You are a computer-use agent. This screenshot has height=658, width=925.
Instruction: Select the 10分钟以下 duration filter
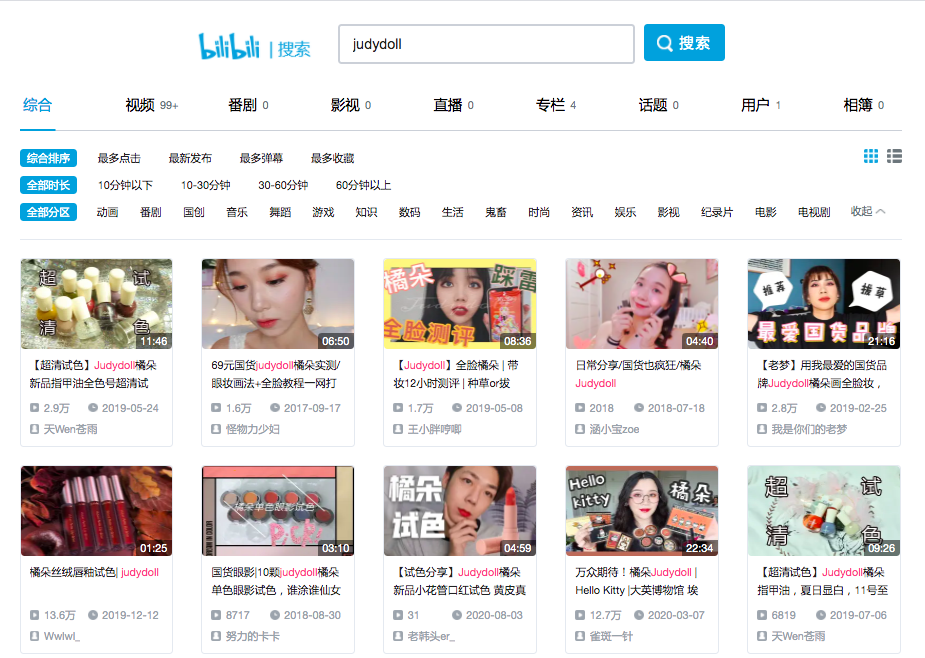click(x=125, y=184)
